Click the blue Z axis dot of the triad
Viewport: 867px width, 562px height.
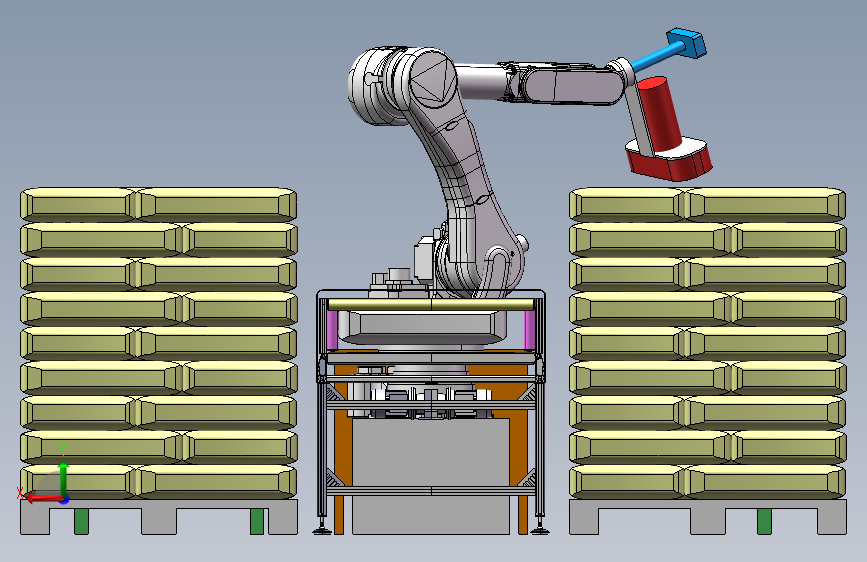tap(65, 500)
